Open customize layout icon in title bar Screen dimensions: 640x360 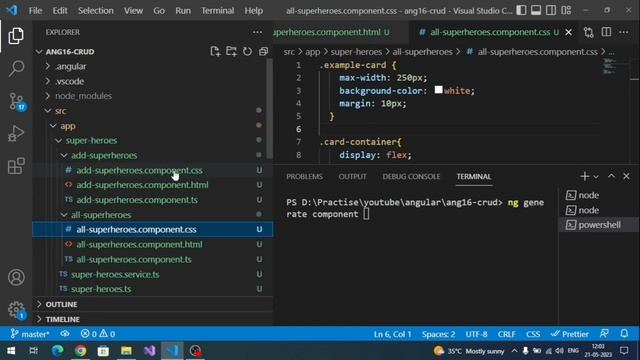click(566, 10)
